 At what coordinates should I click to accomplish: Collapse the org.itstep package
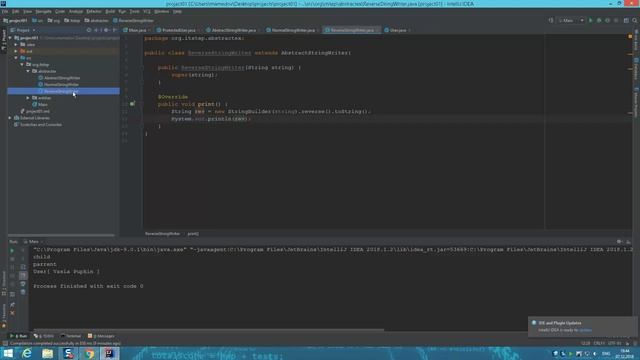(x=22, y=64)
